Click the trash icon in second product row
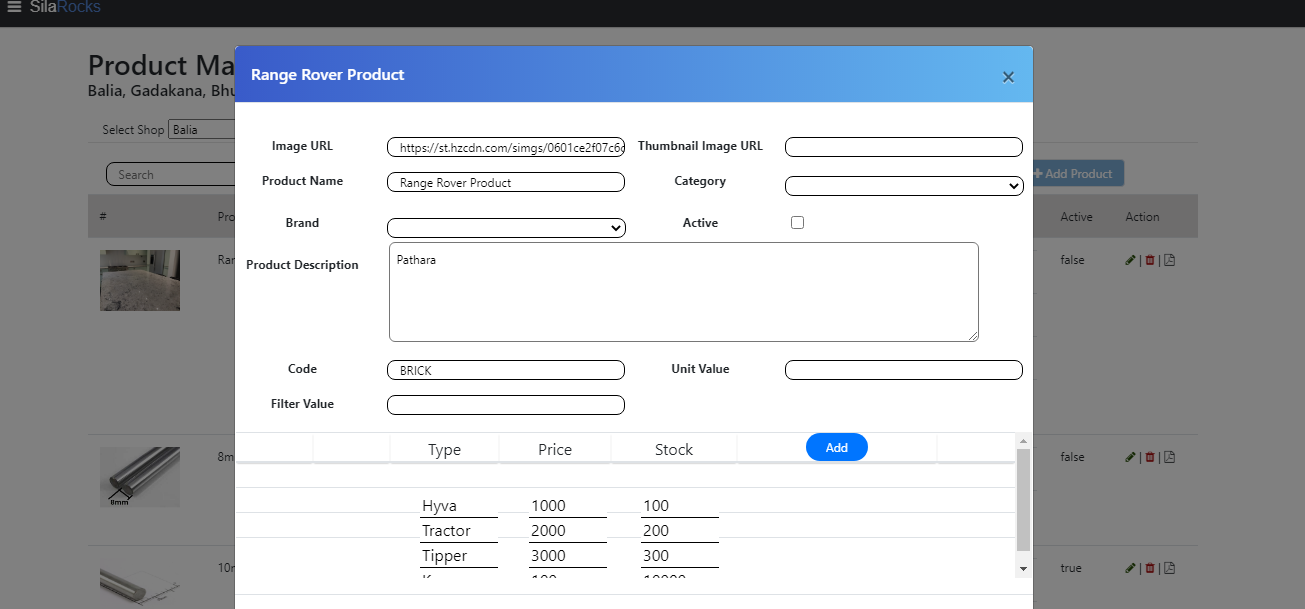1305x609 pixels. coord(1150,457)
